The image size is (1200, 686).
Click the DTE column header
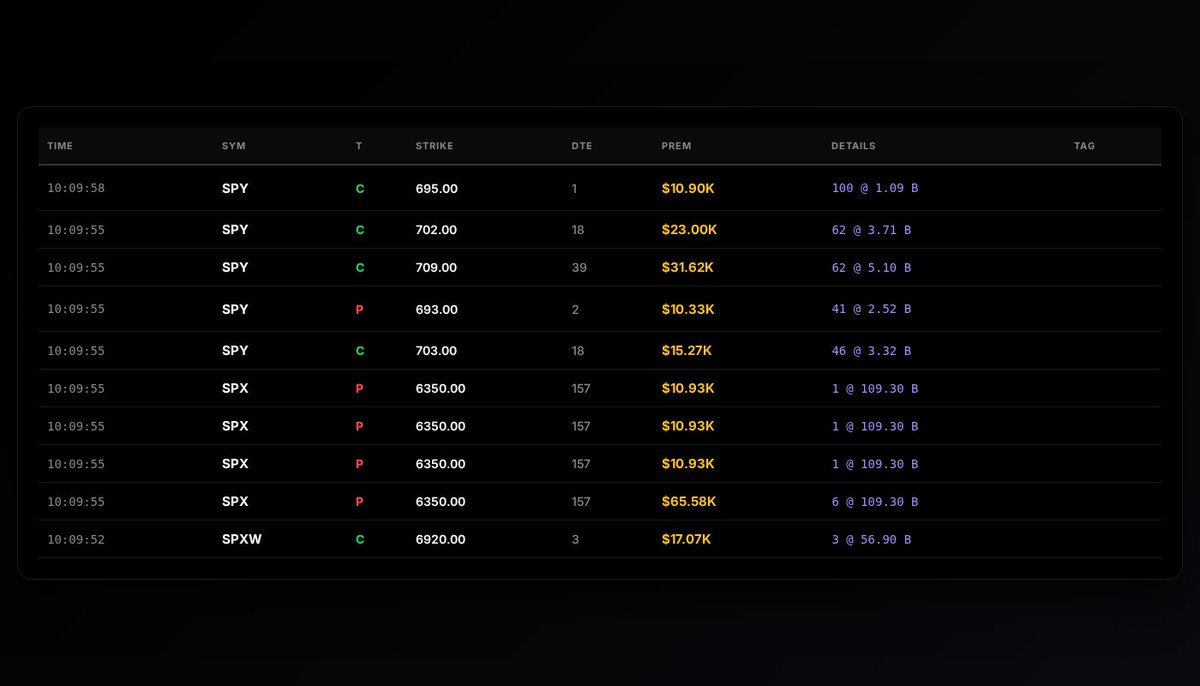pos(581,145)
